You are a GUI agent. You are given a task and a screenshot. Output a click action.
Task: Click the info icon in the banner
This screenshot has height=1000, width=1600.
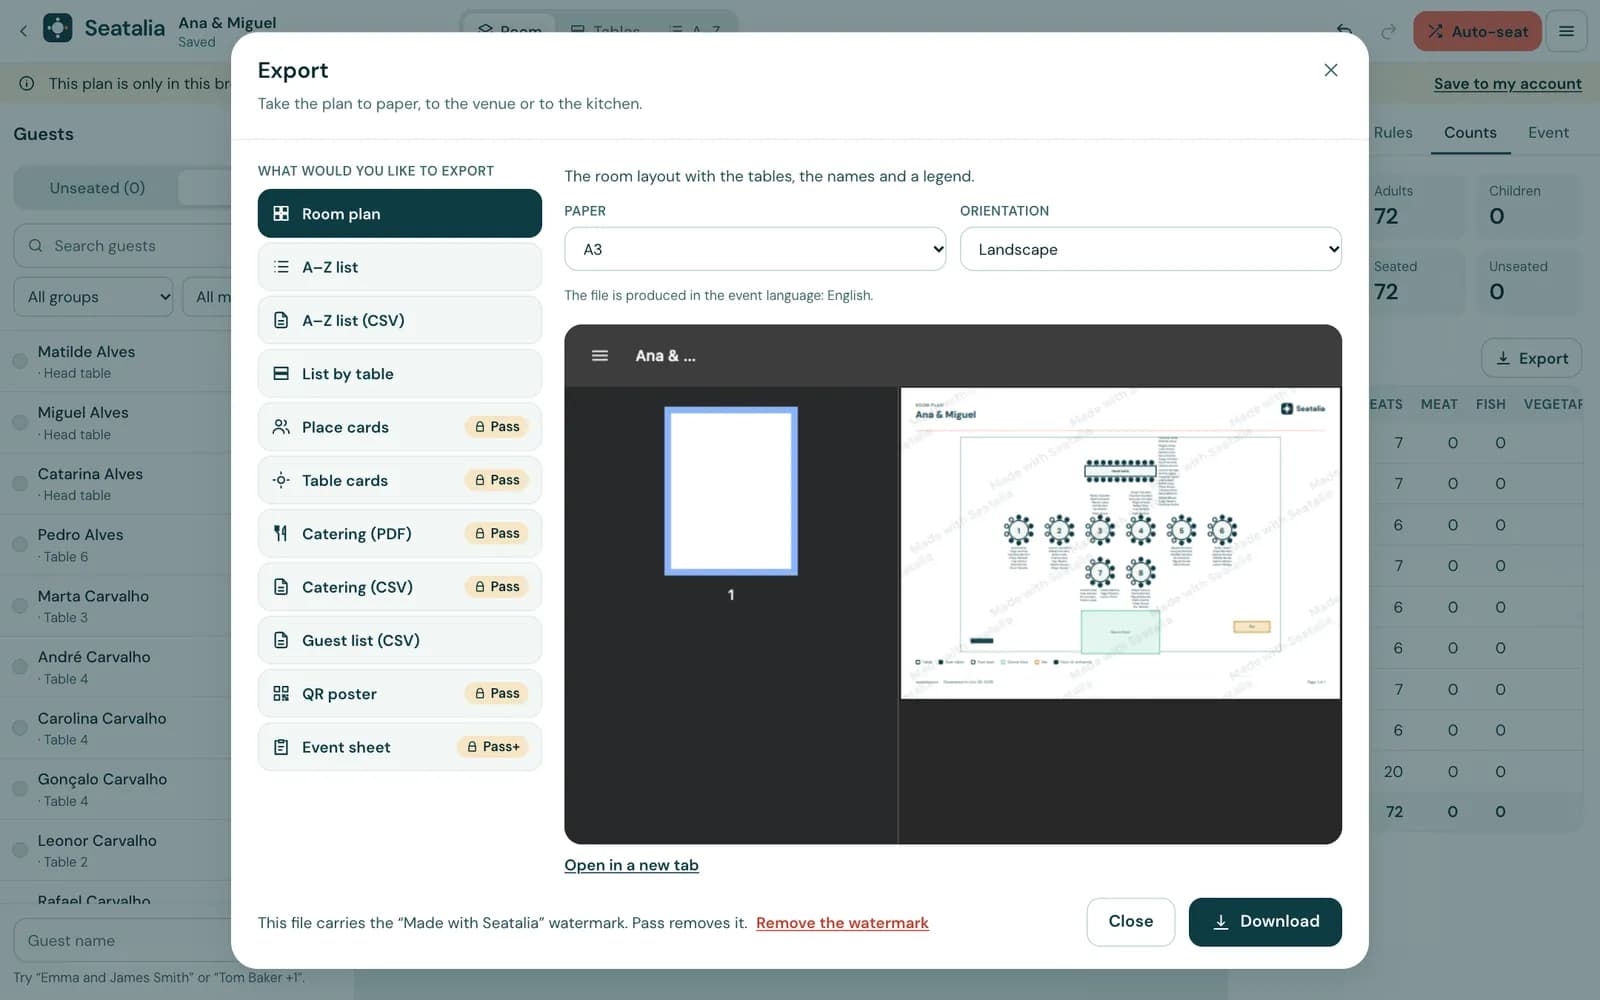27,84
